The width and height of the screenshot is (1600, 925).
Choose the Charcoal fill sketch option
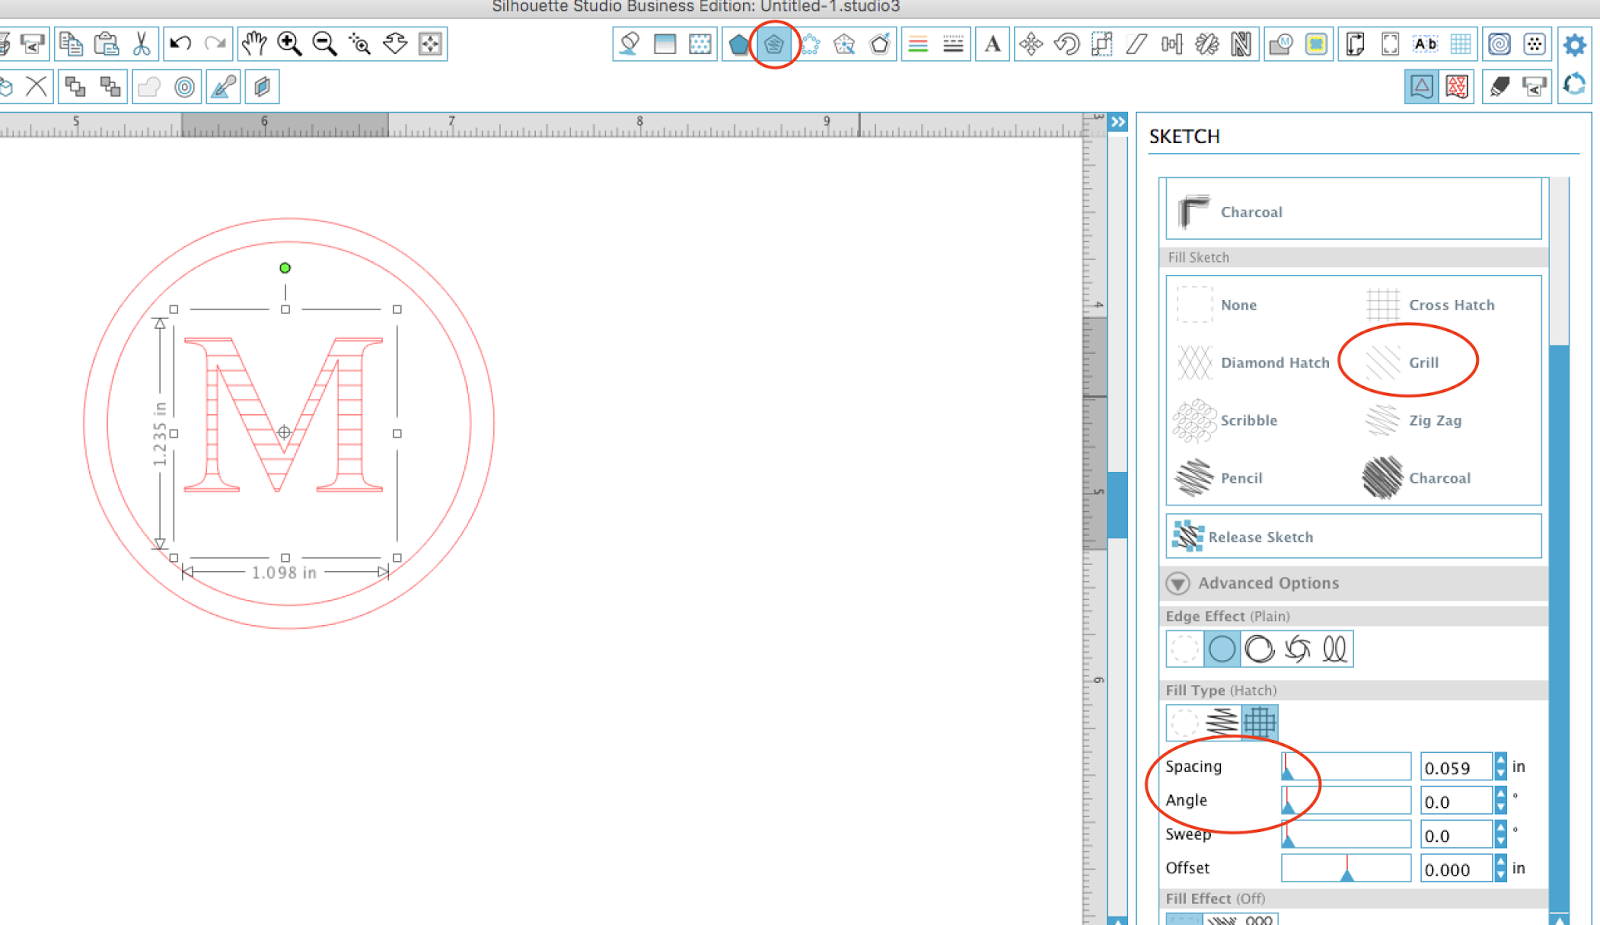(x=1417, y=478)
